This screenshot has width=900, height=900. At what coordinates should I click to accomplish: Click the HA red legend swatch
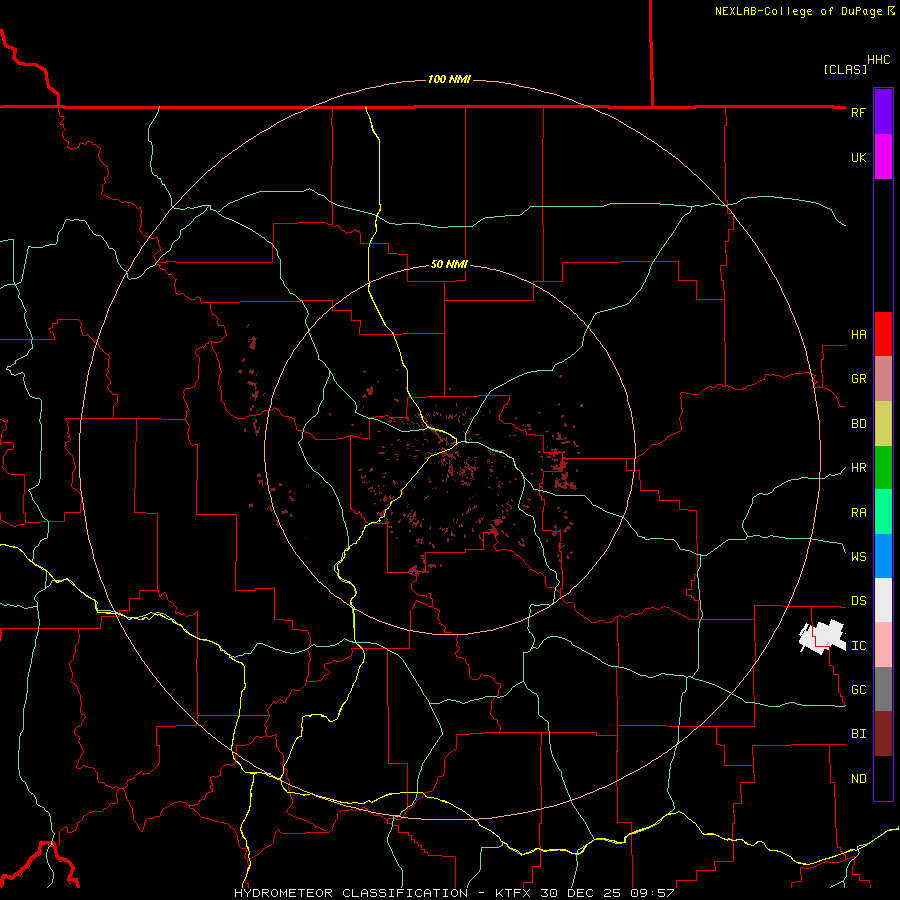(883, 334)
